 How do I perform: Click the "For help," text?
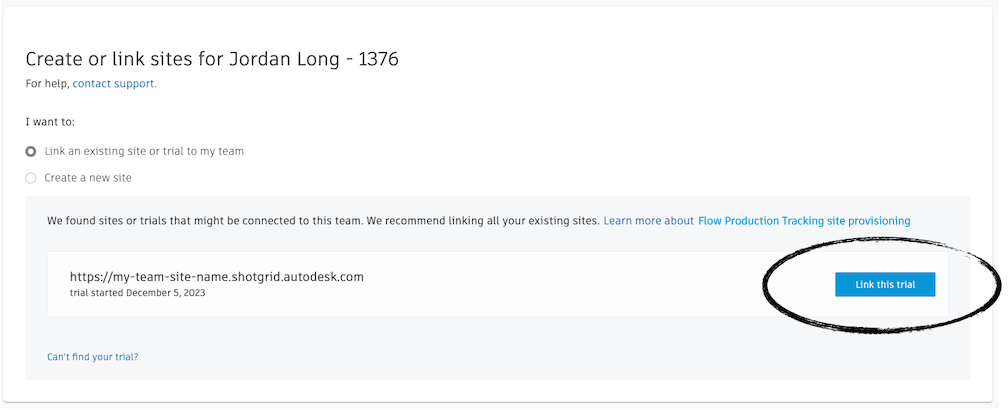(47, 84)
